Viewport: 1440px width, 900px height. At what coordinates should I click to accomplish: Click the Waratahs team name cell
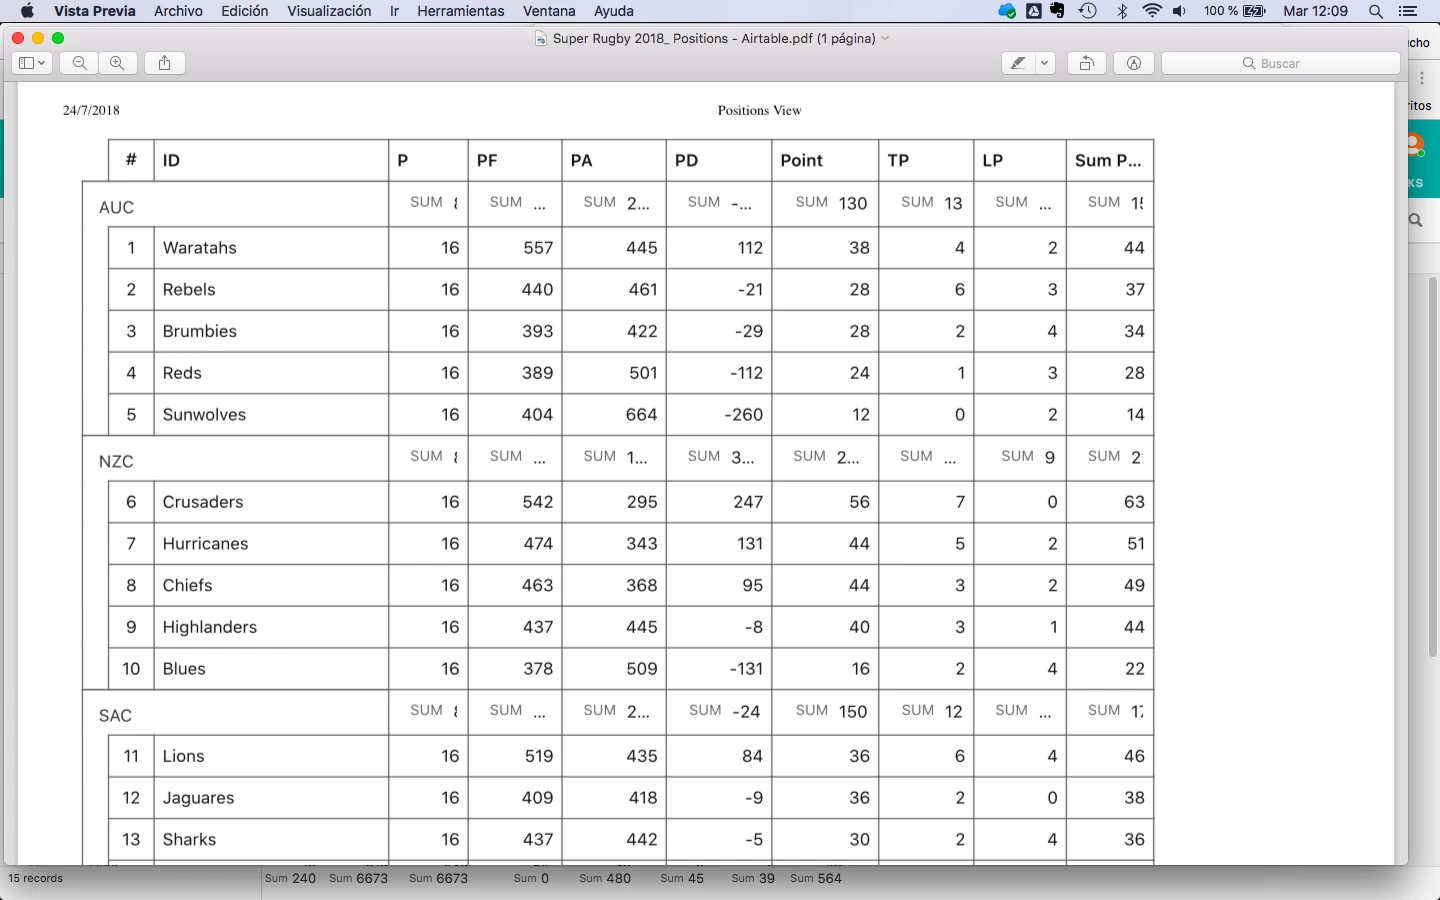click(271, 248)
